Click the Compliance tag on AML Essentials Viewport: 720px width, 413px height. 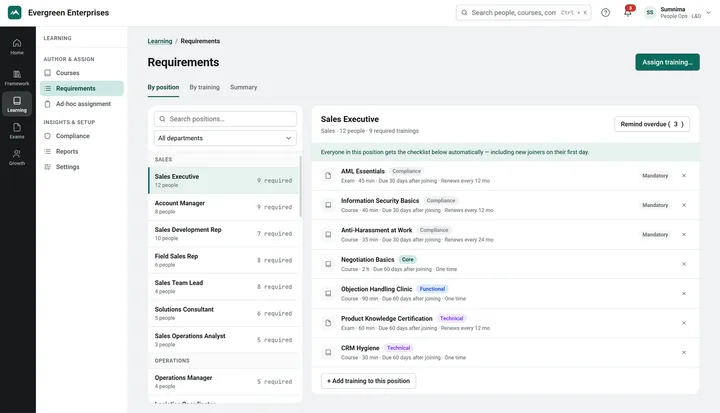[x=406, y=171]
